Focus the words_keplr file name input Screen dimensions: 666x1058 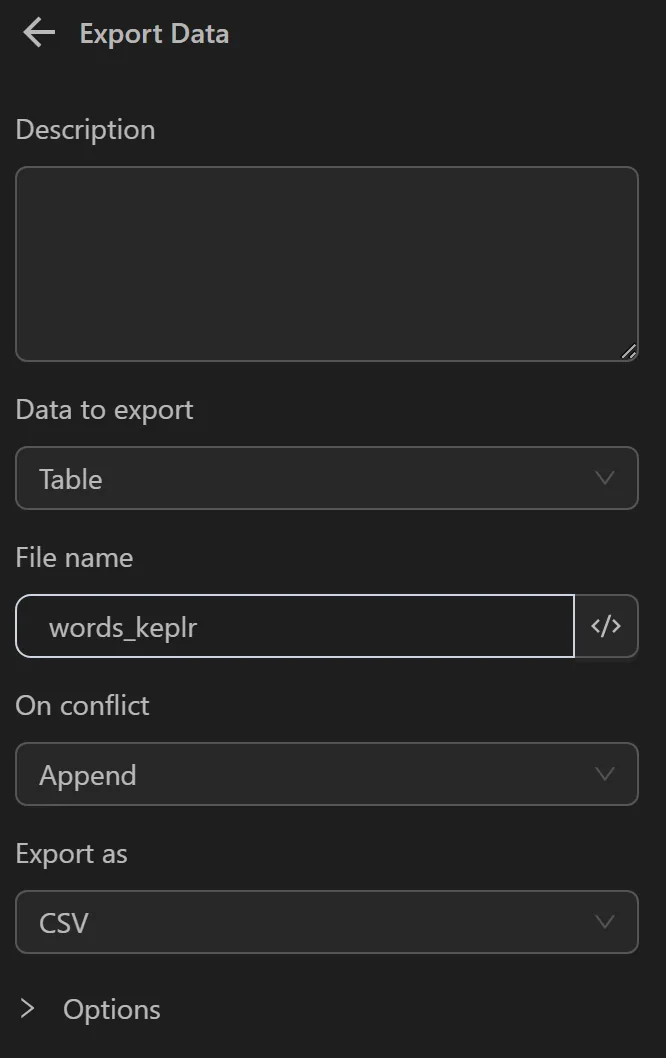click(x=294, y=626)
